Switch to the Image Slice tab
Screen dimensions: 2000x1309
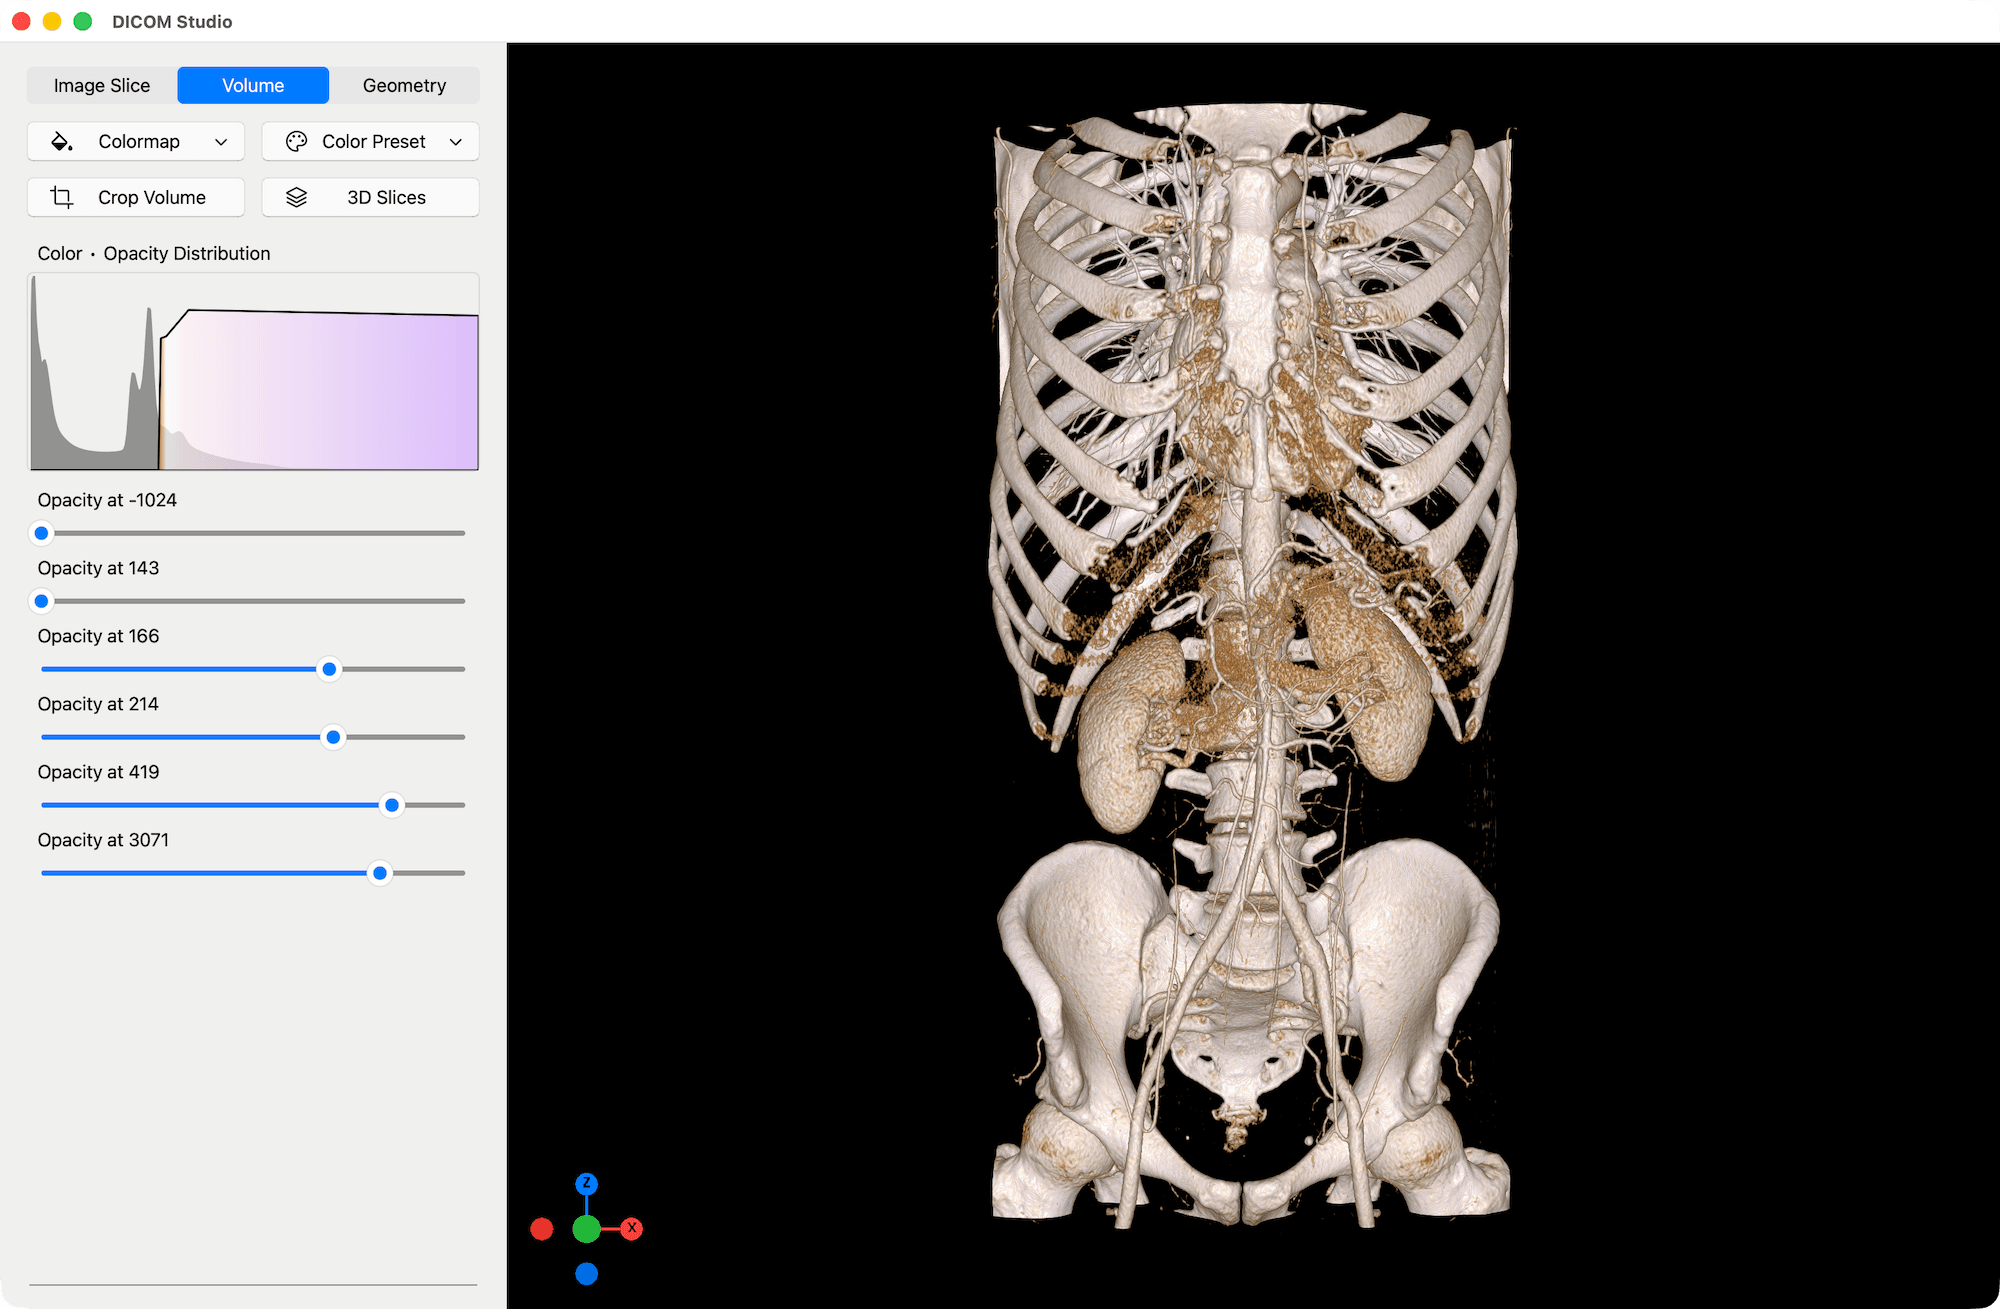coord(101,85)
